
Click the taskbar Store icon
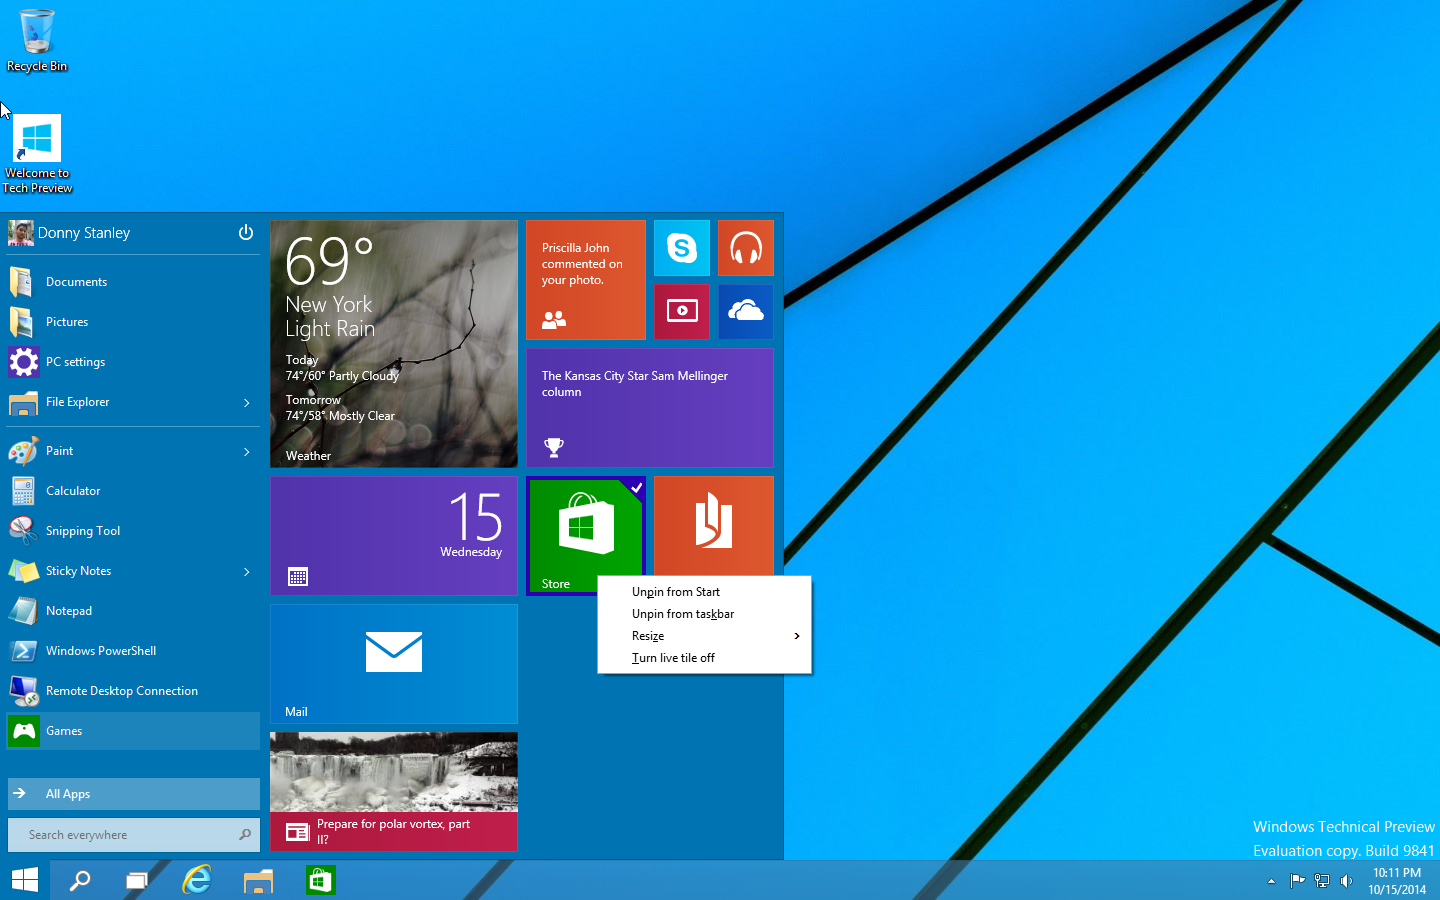point(320,880)
